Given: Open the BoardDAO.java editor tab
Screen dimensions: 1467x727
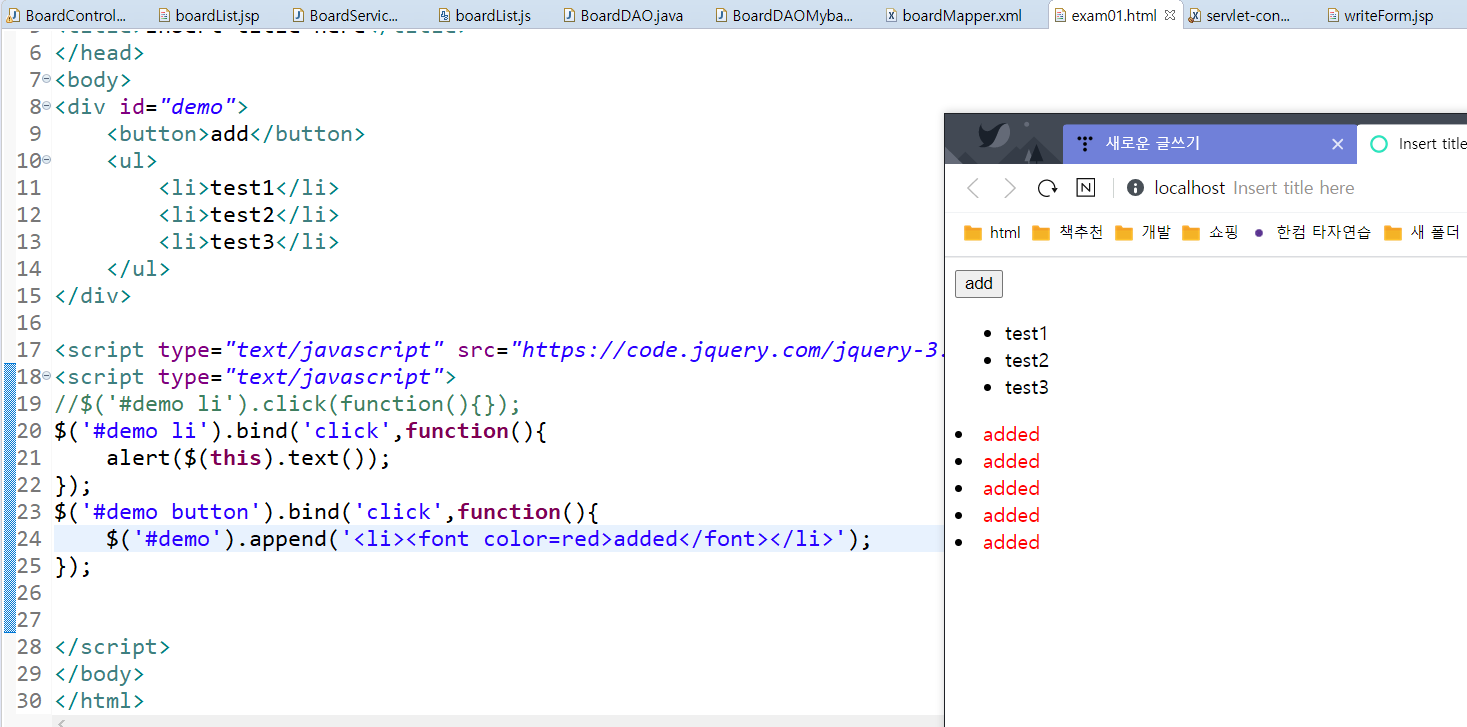Looking at the screenshot, I should [x=623, y=16].
